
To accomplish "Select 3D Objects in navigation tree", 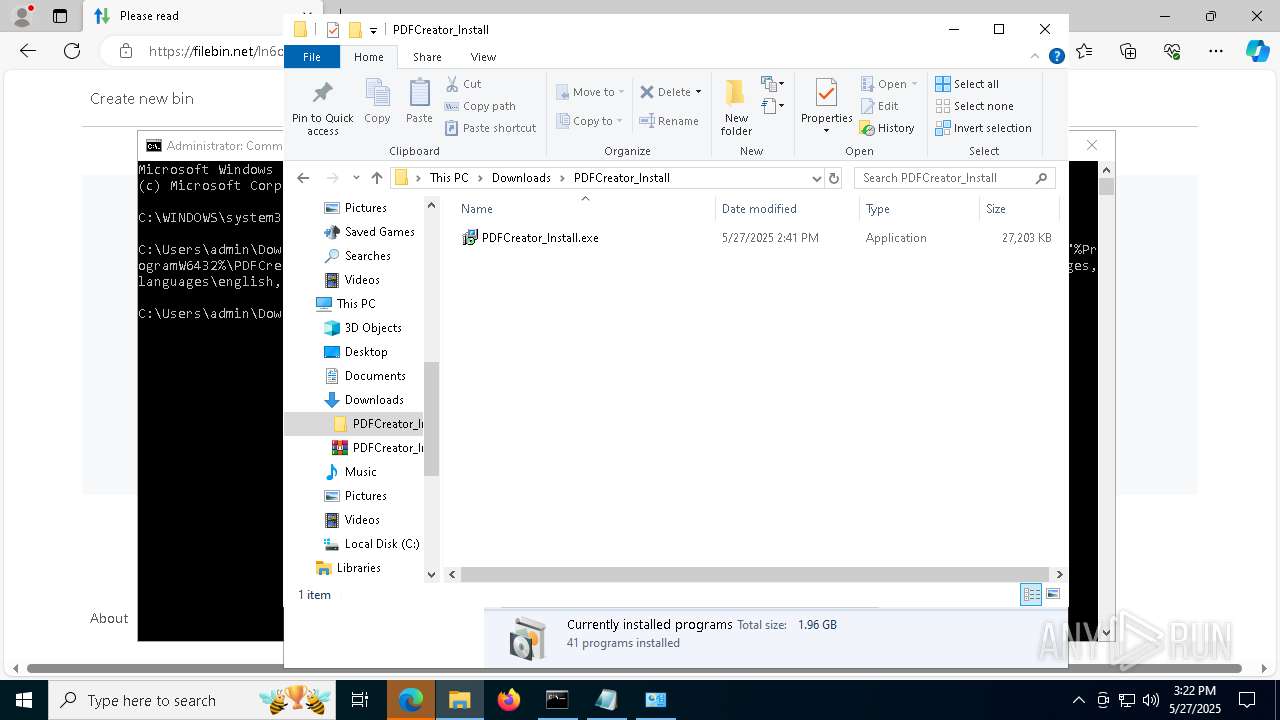I will click(x=372, y=328).
